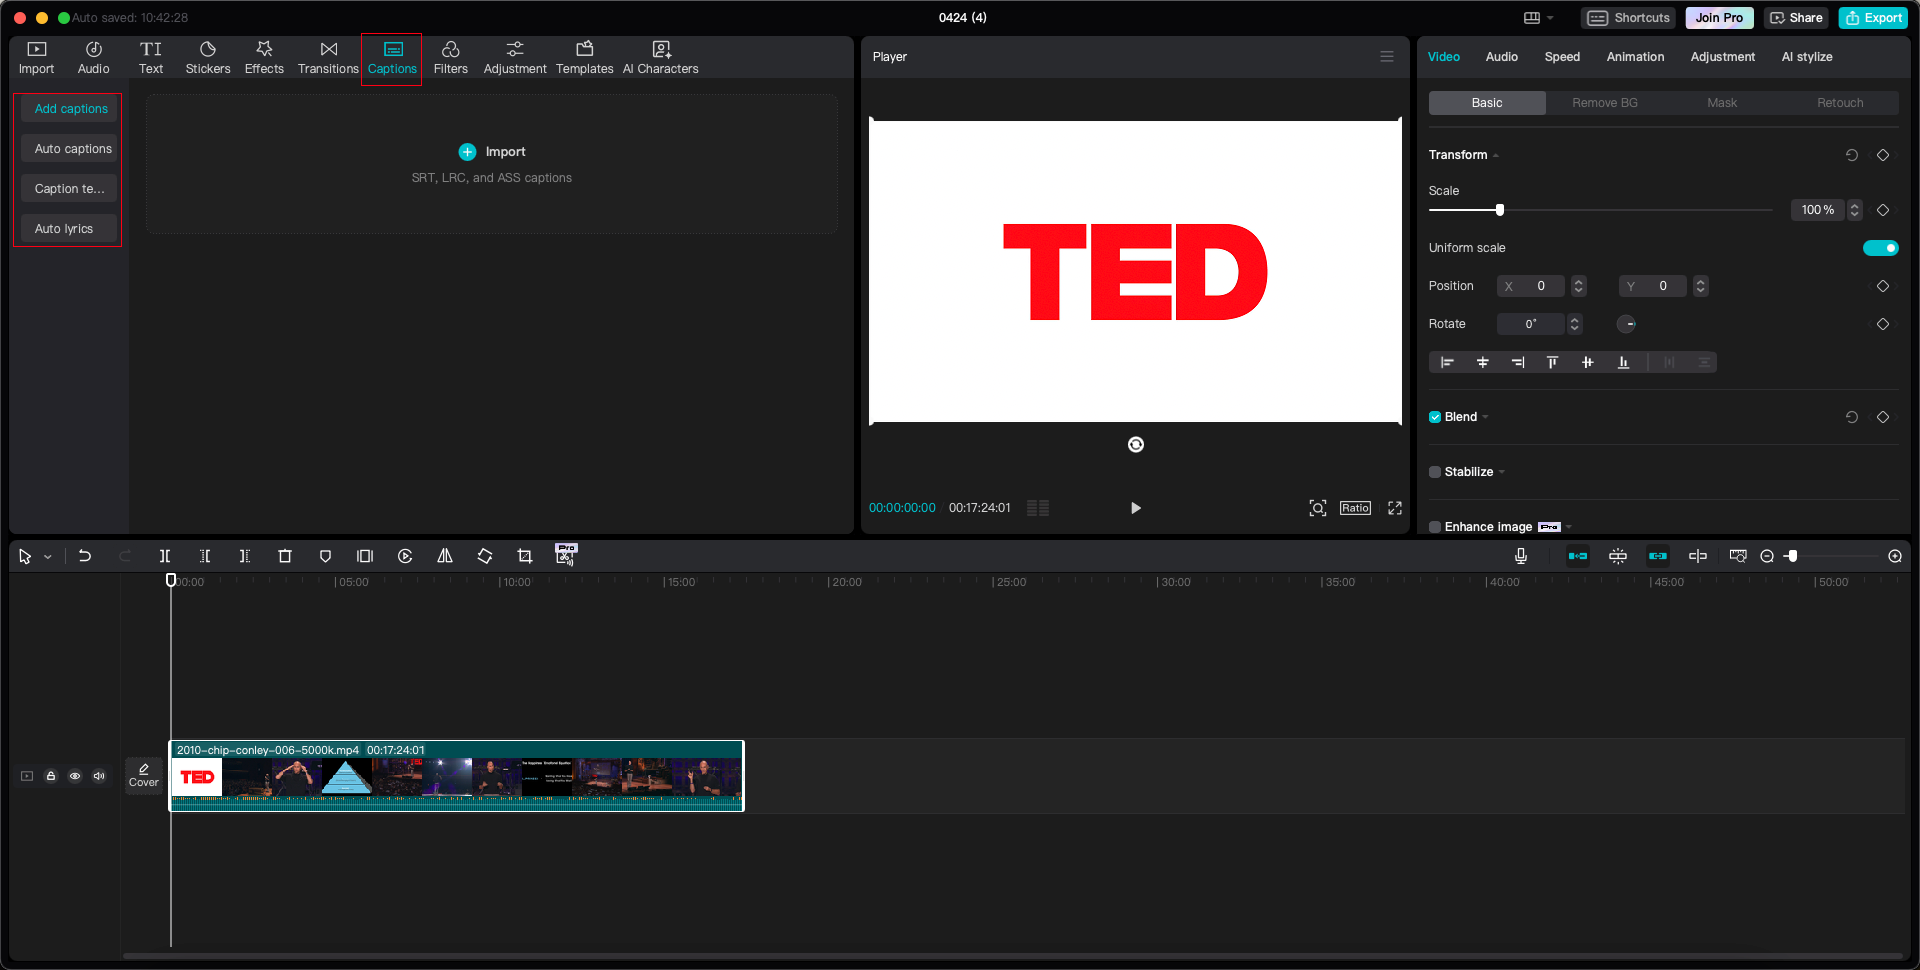Open the AI Characters panel
Image resolution: width=1920 pixels, height=970 pixels.
tap(660, 57)
